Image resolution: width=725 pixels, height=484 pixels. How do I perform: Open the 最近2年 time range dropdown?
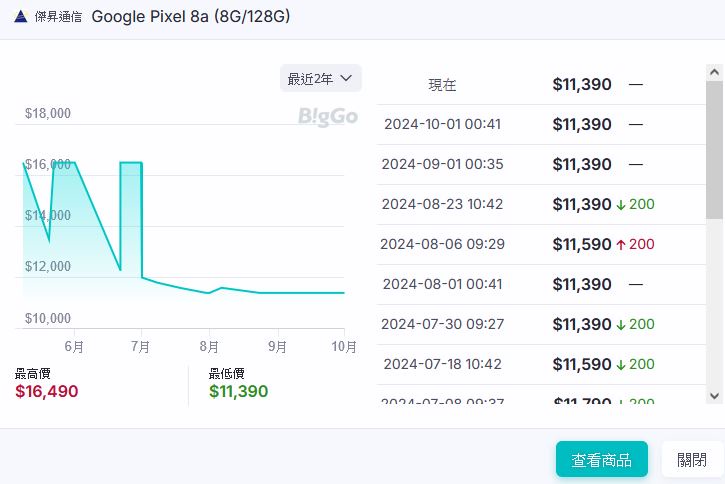[320, 78]
